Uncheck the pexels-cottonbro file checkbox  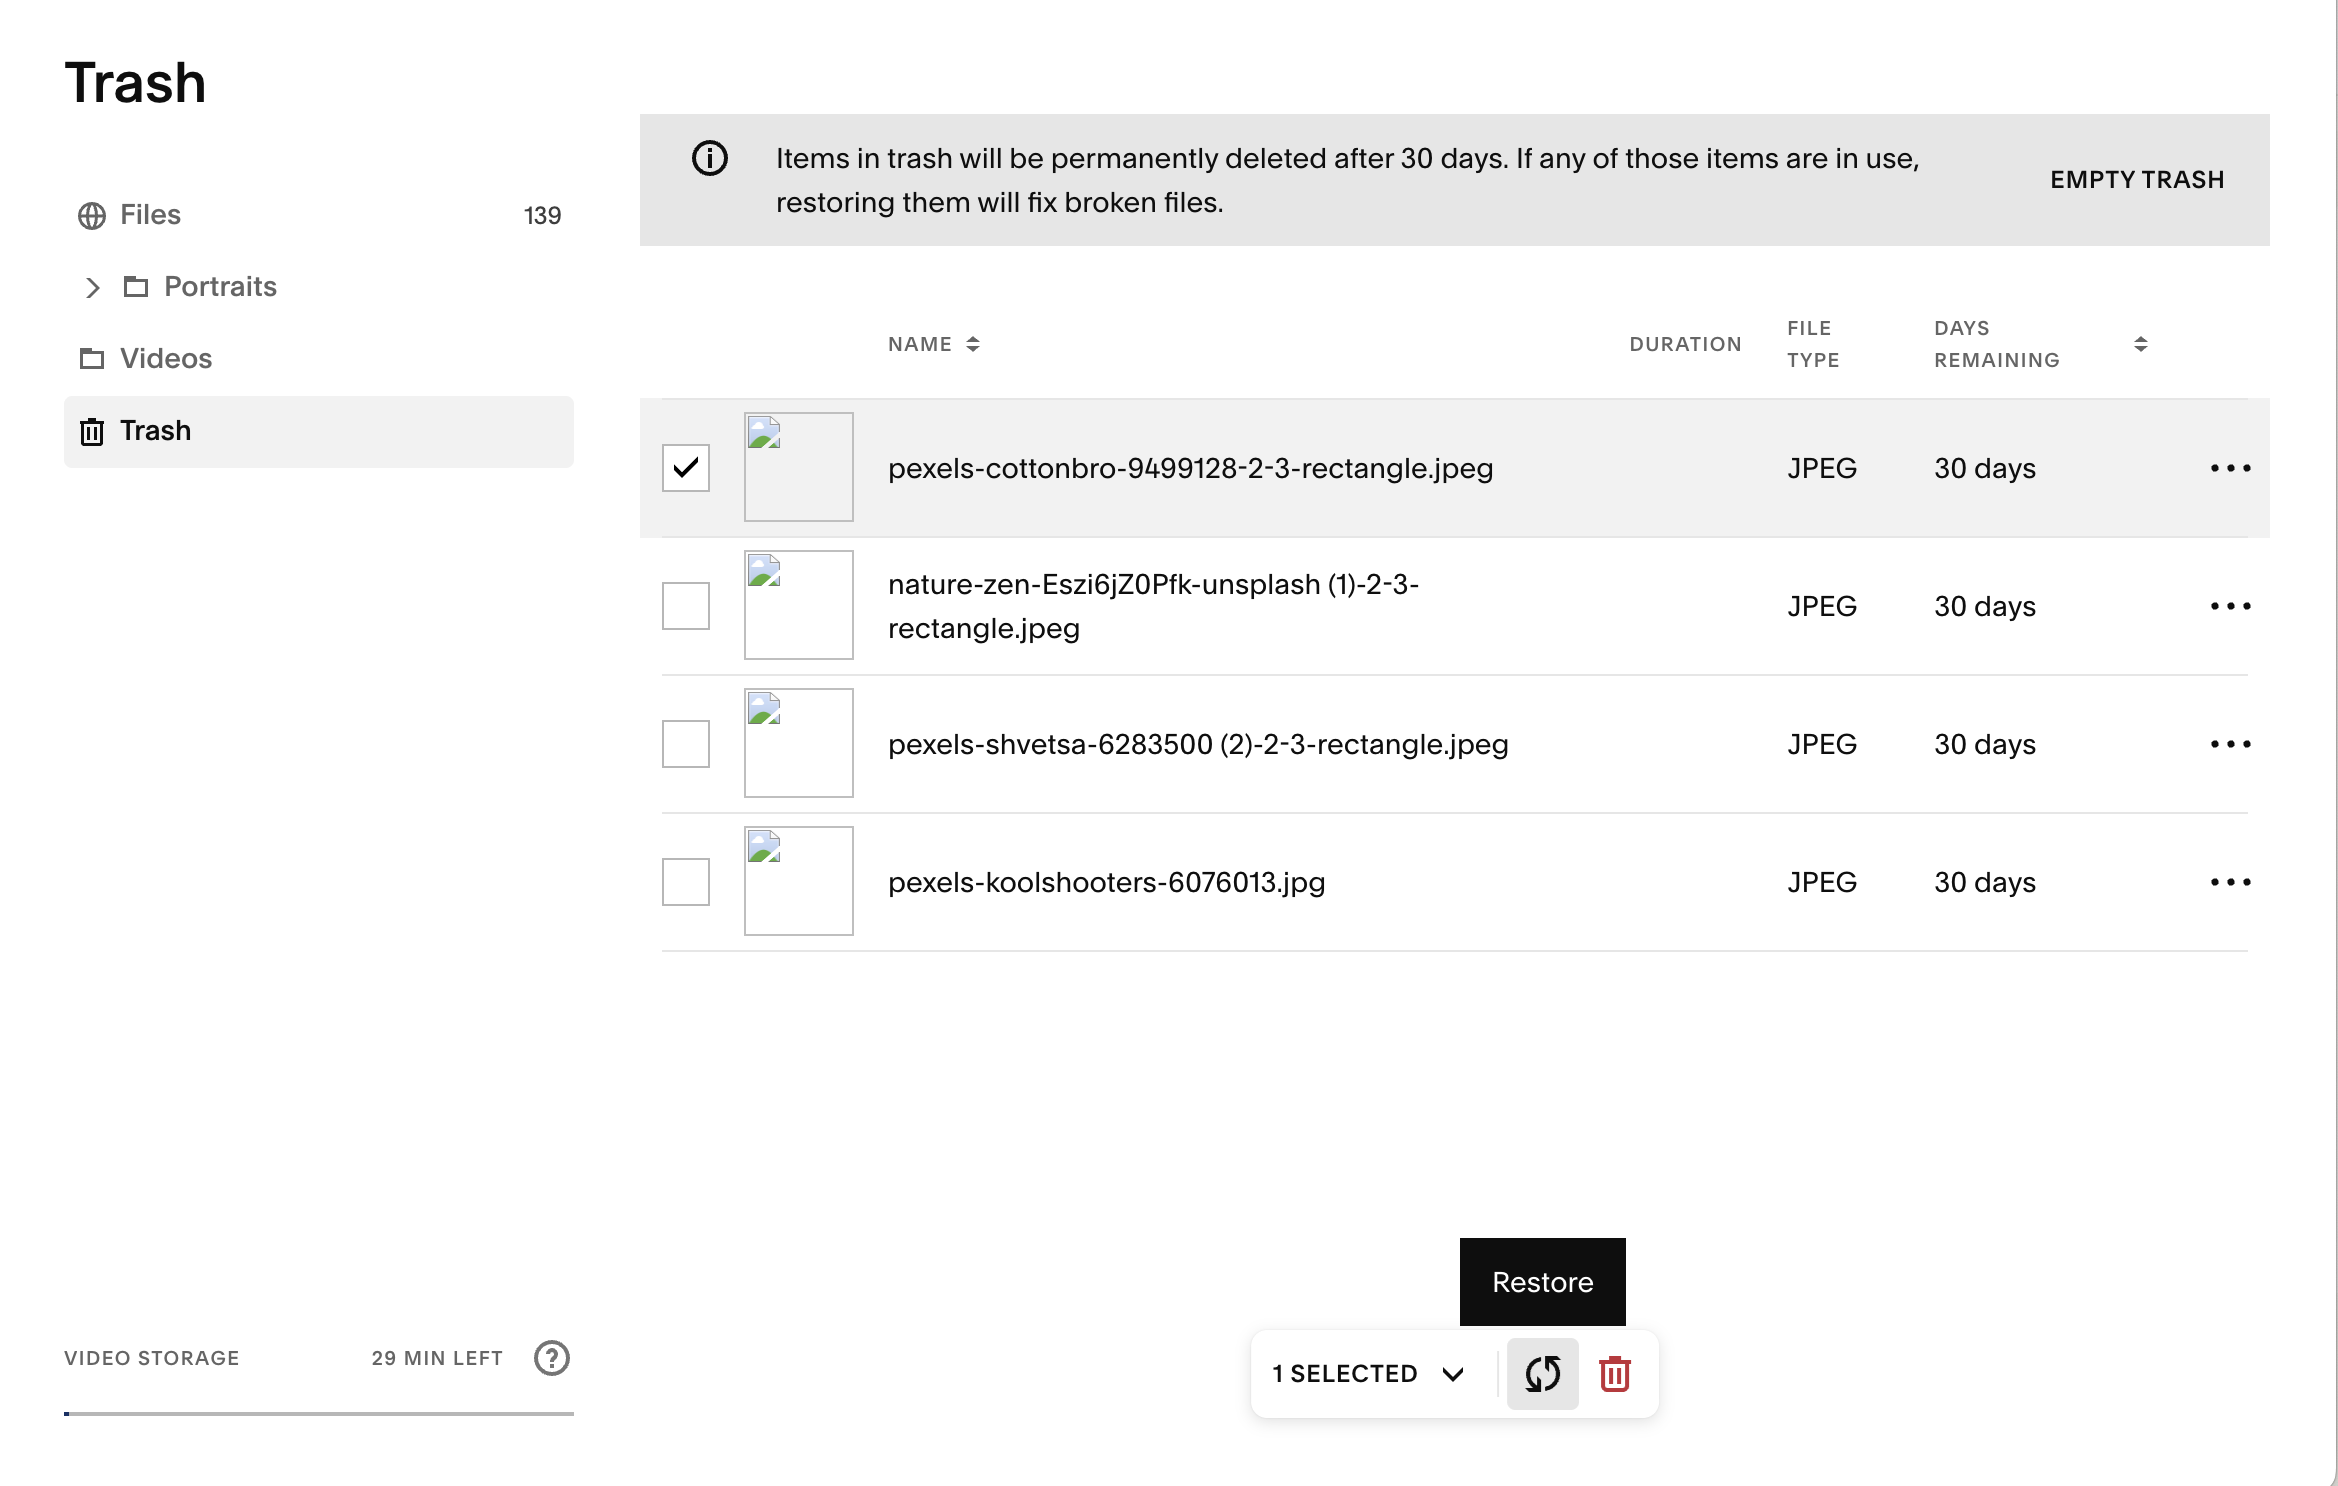coord(686,468)
